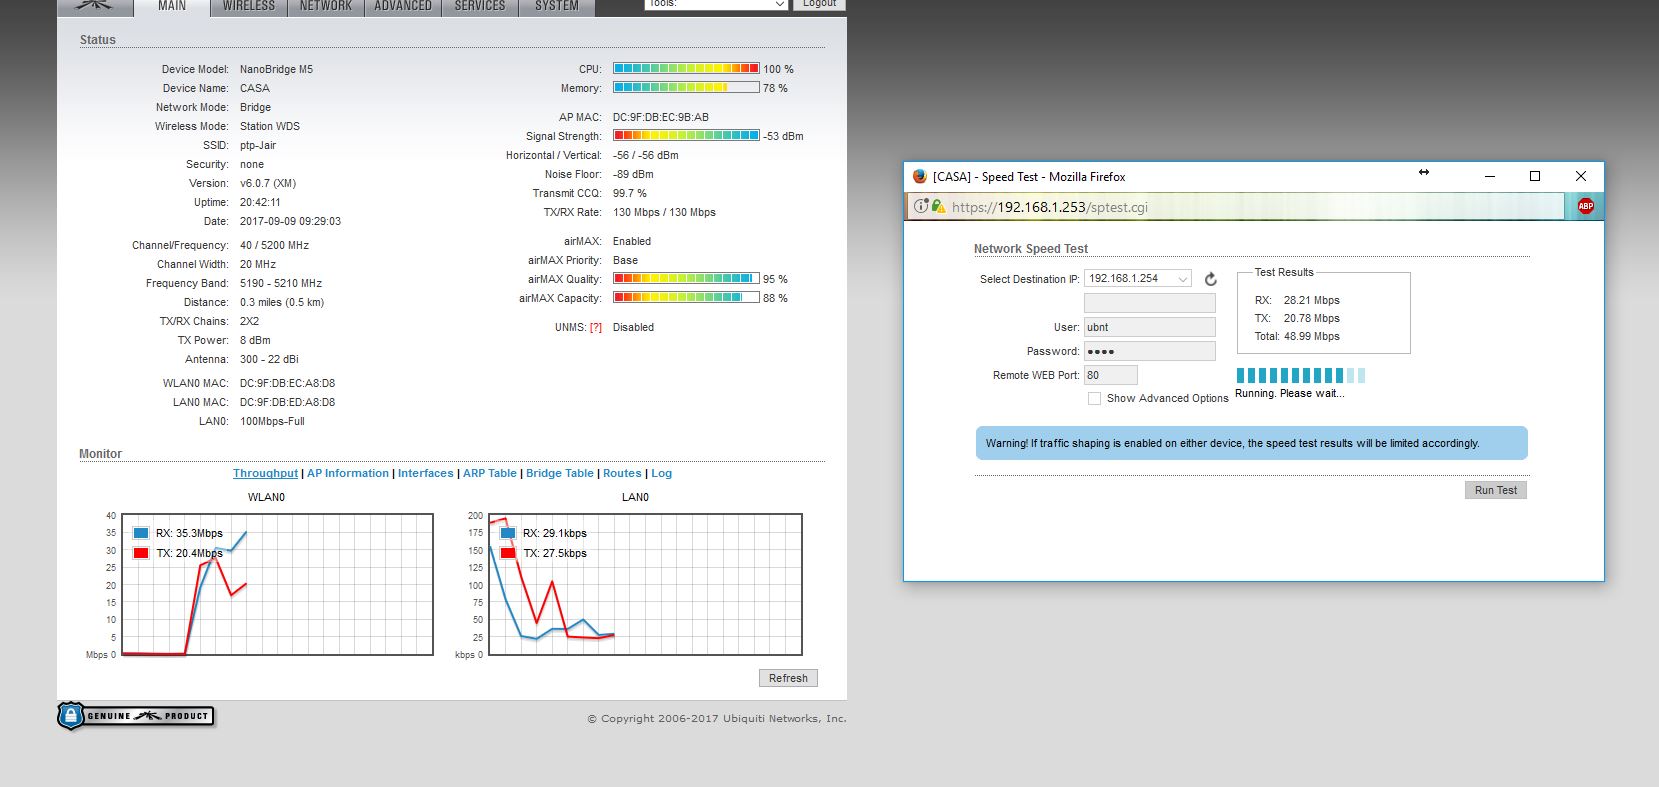Click the WLAN0 MAC 'DC:9F:DB:EC:A8:D8'
The width and height of the screenshot is (1659, 787).
click(x=288, y=383)
